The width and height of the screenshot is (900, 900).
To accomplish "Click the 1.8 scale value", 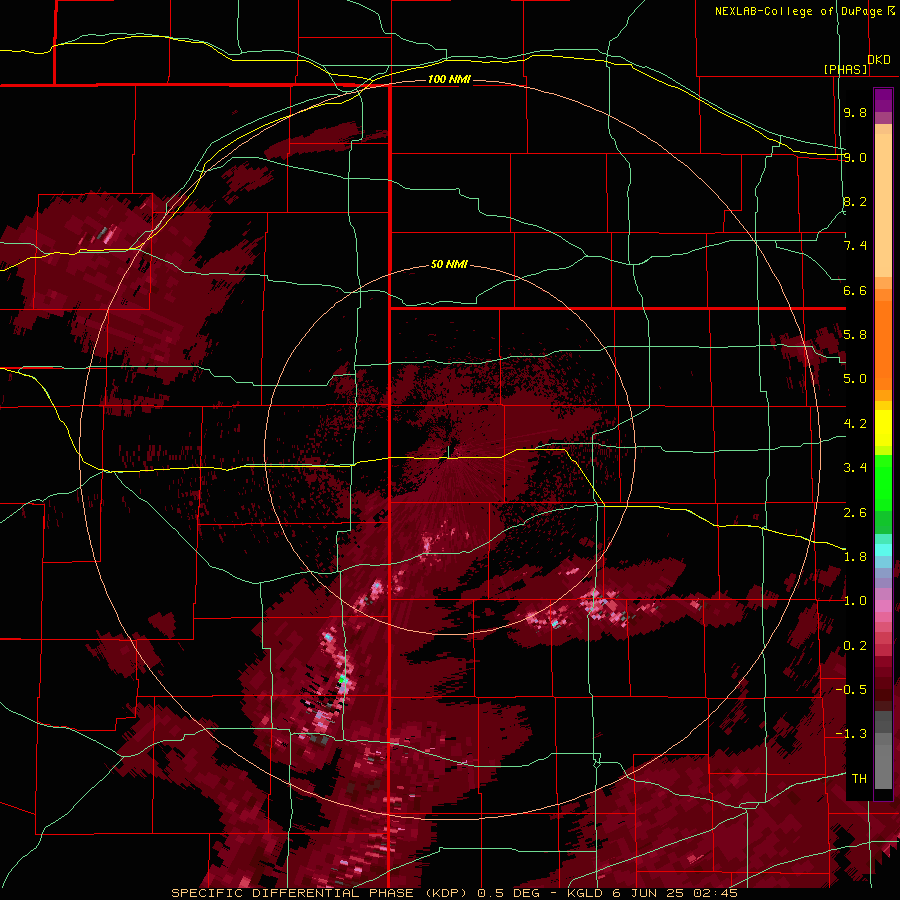I will point(855,556).
